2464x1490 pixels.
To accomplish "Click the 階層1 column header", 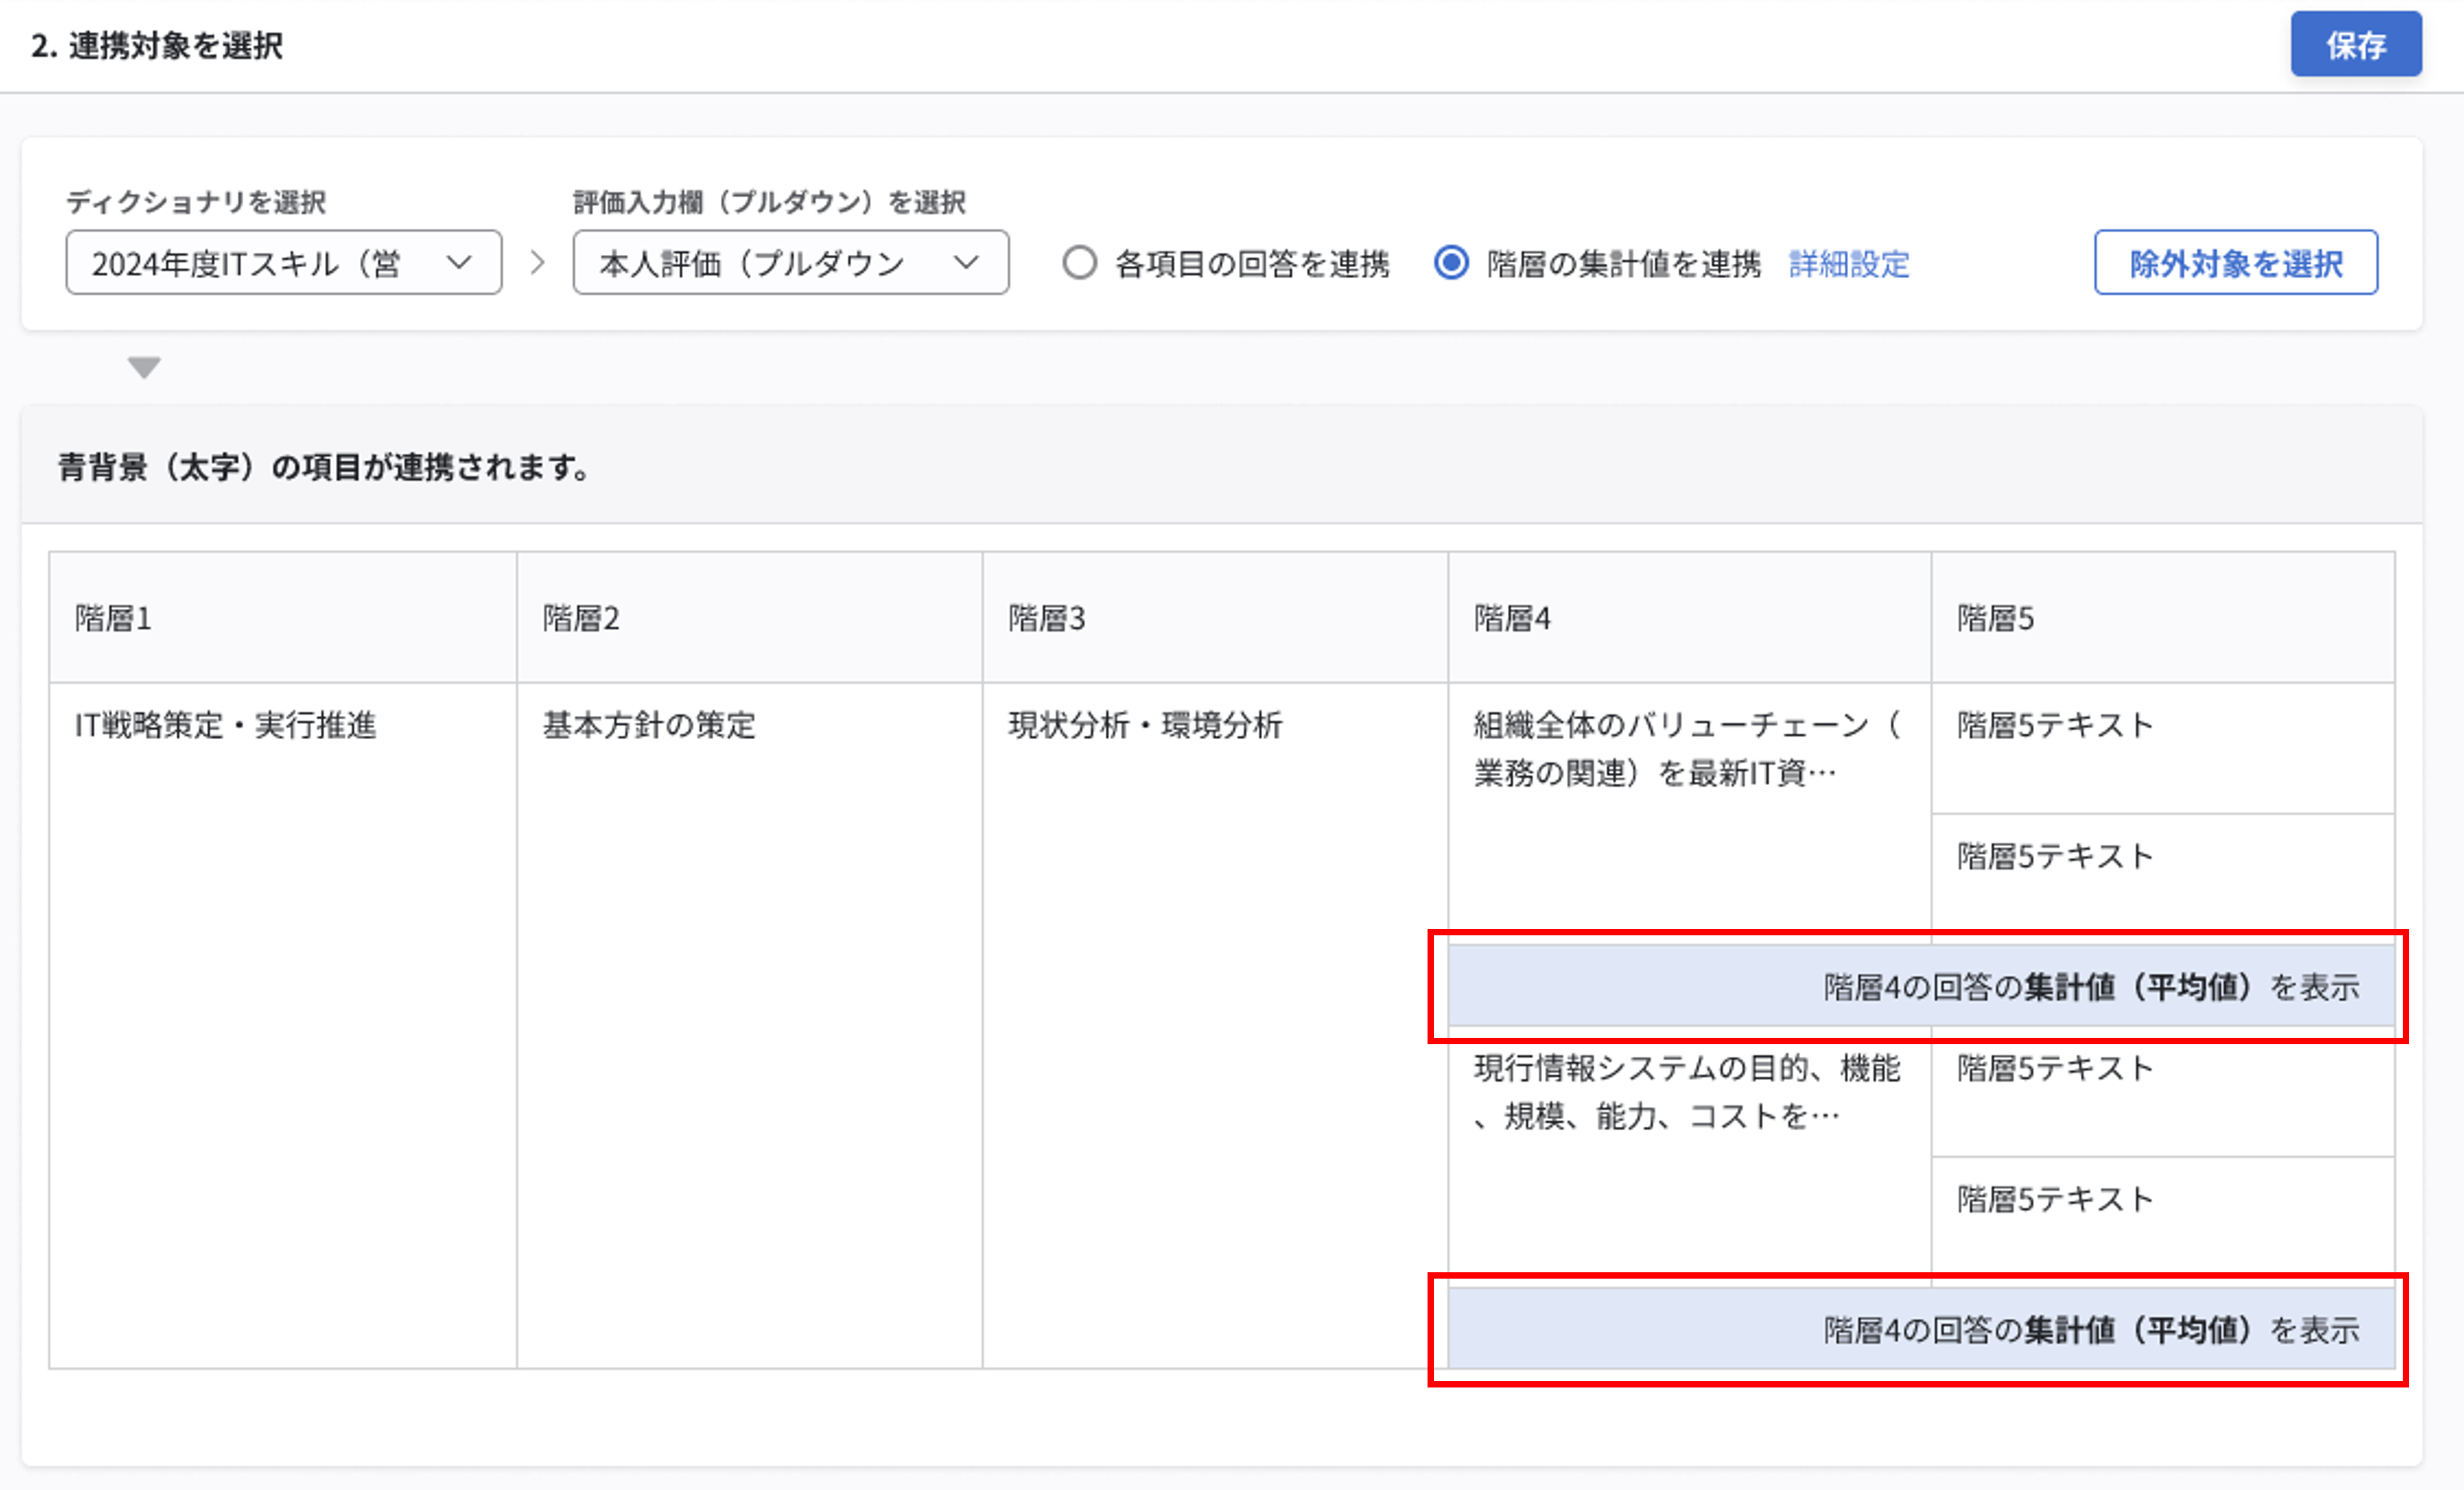I will (x=282, y=618).
